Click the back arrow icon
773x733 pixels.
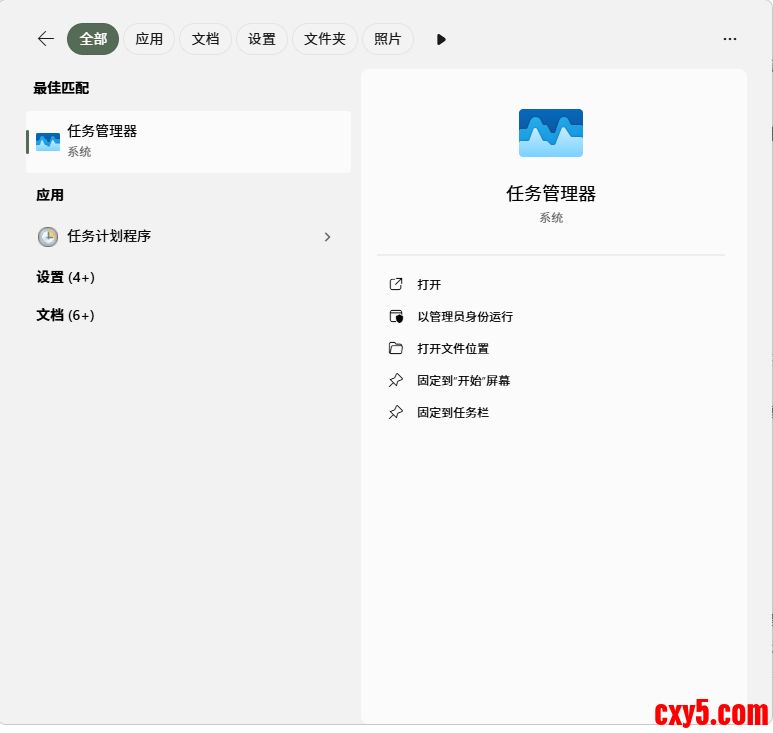pos(45,39)
